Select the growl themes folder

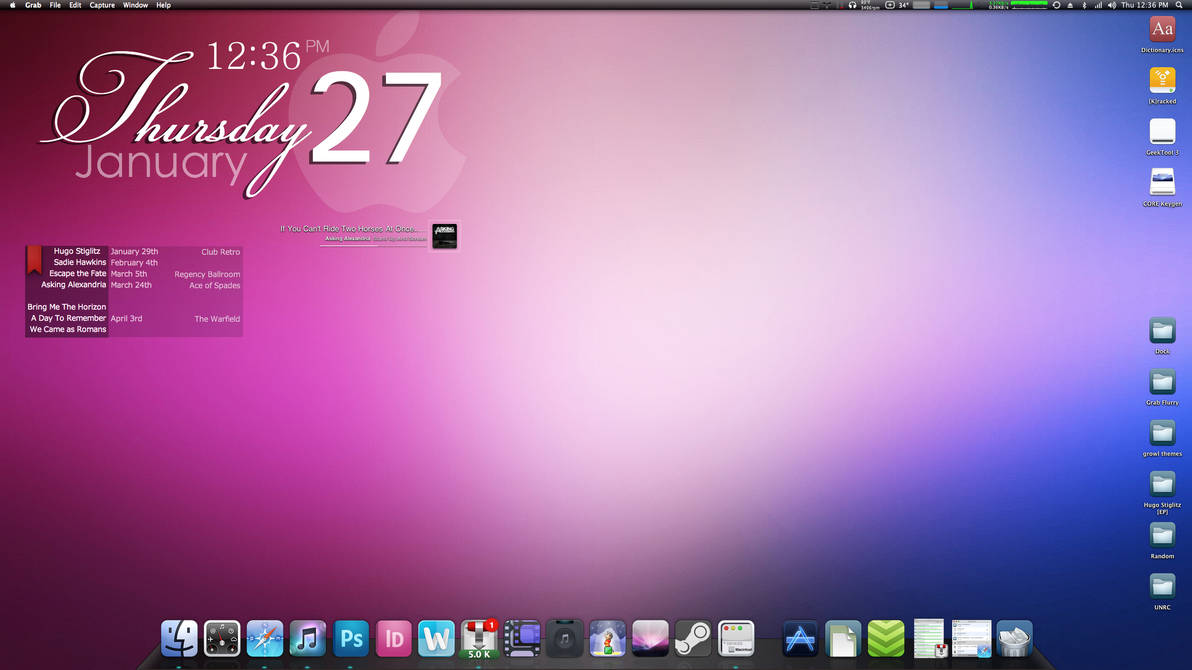pyautogui.click(x=1162, y=438)
